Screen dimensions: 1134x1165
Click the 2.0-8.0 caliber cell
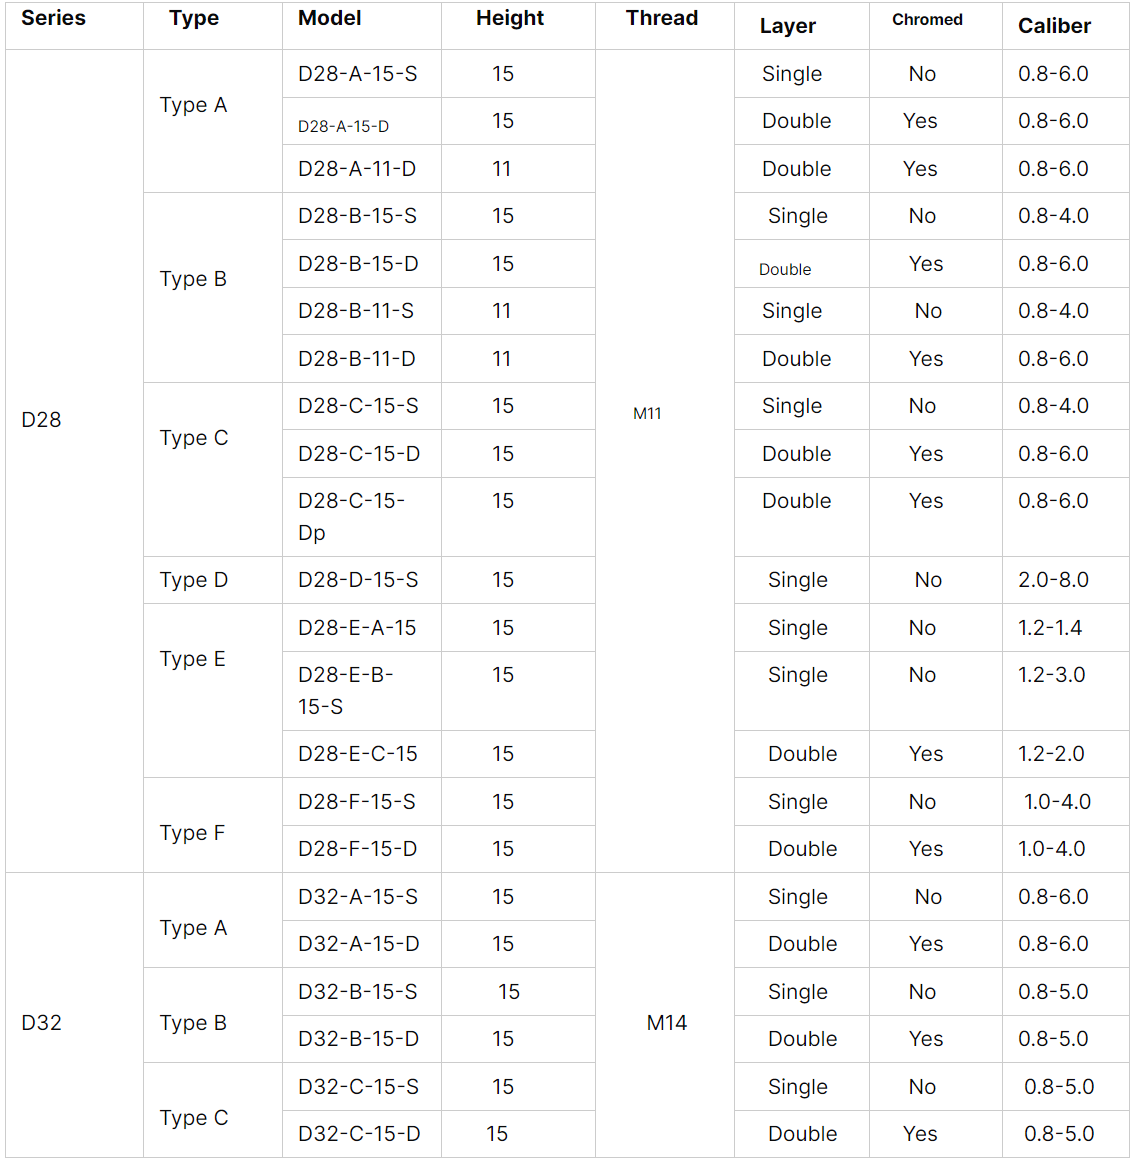tap(1066, 580)
